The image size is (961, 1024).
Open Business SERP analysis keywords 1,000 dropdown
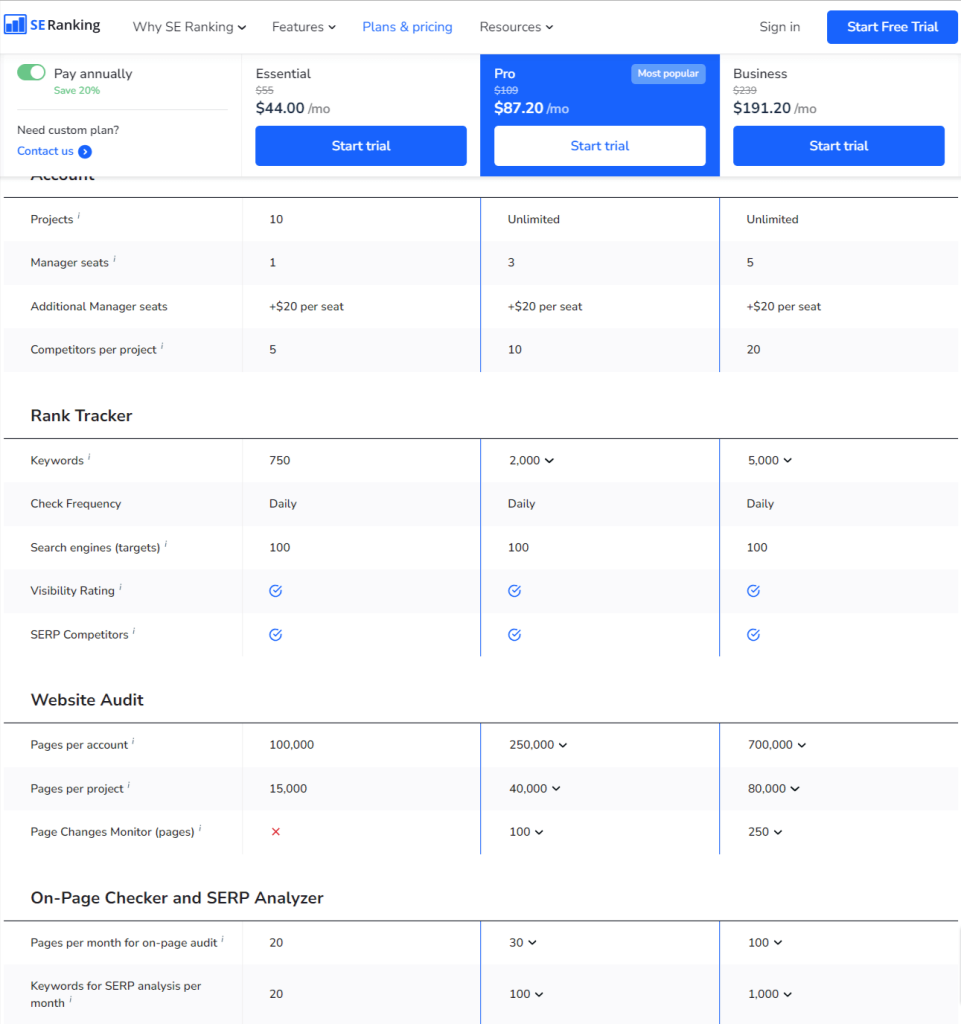pyautogui.click(x=770, y=994)
